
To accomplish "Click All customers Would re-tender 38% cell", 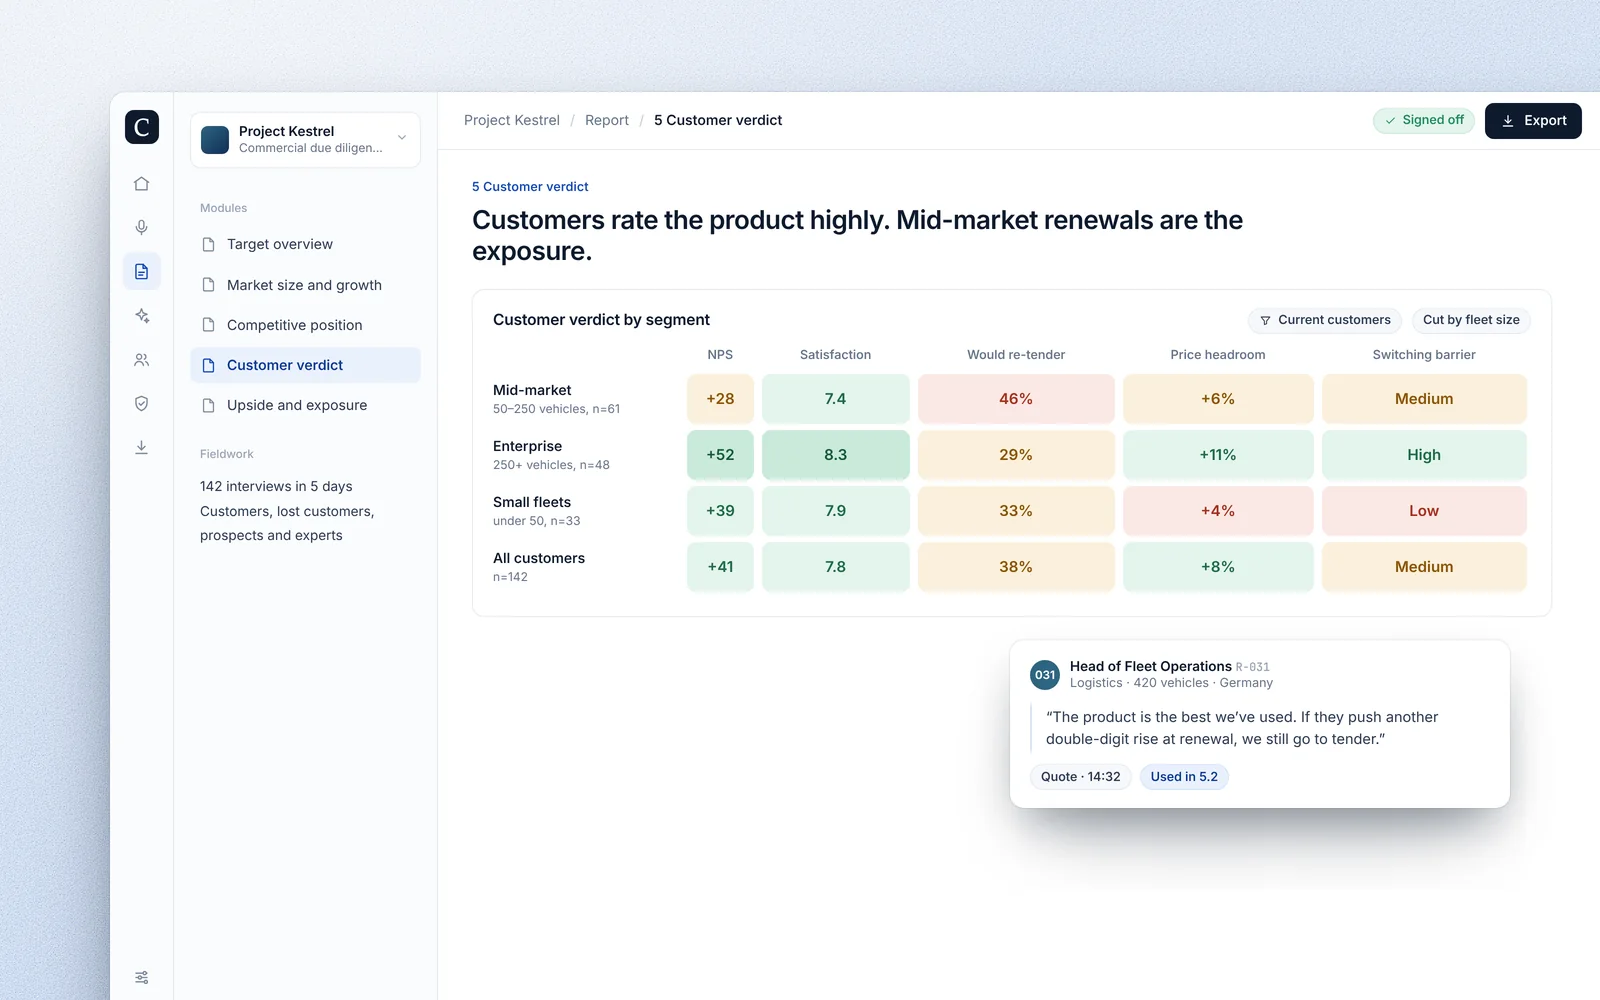I will pyautogui.click(x=1016, y=567).
